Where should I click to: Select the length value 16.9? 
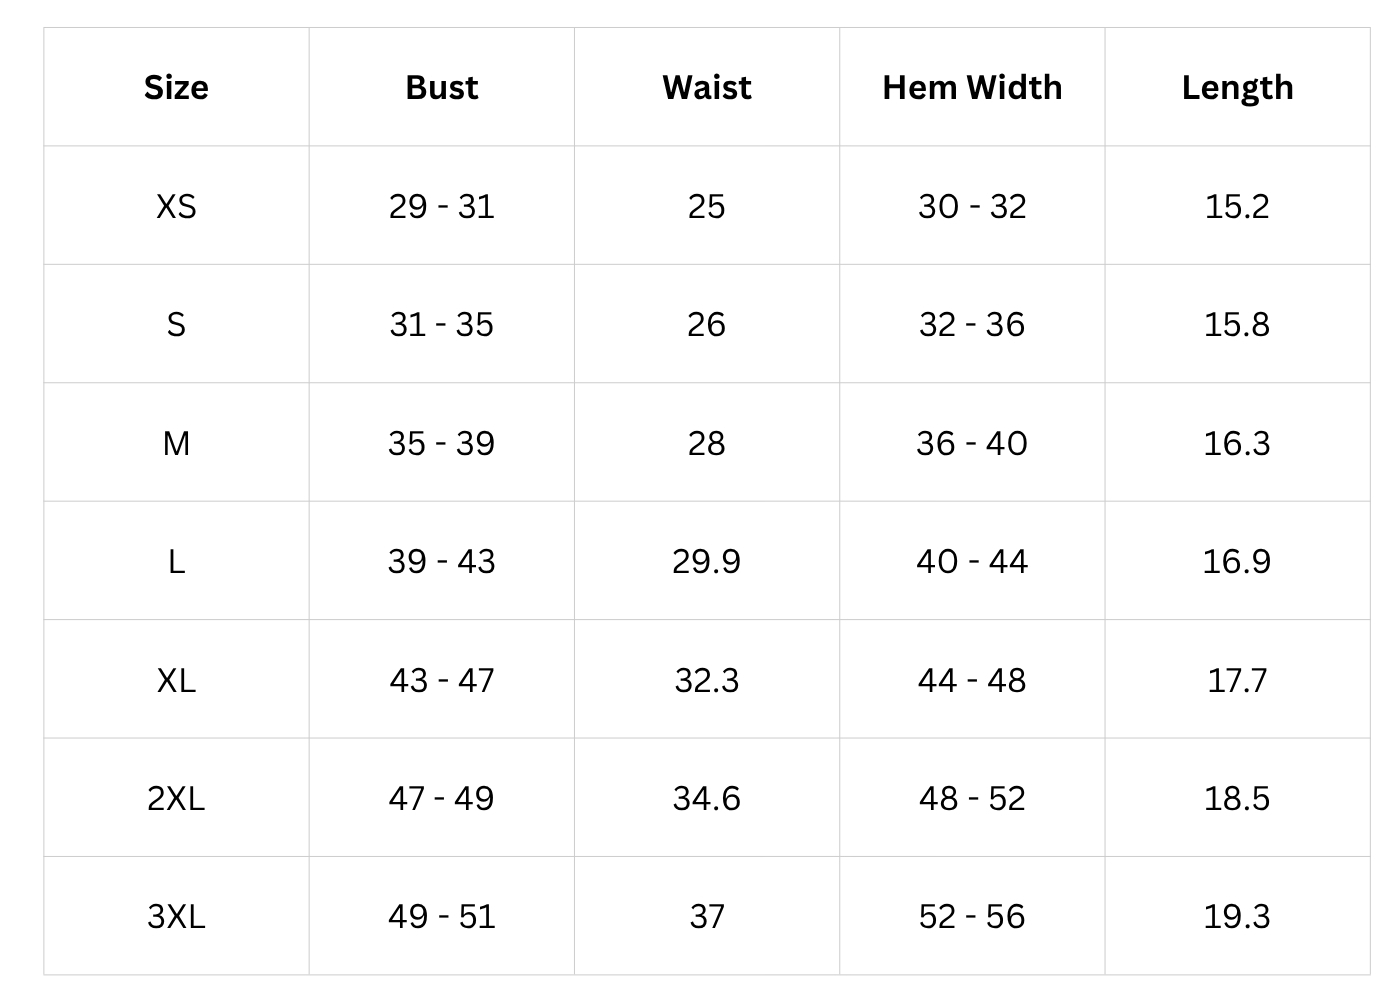1237,562
